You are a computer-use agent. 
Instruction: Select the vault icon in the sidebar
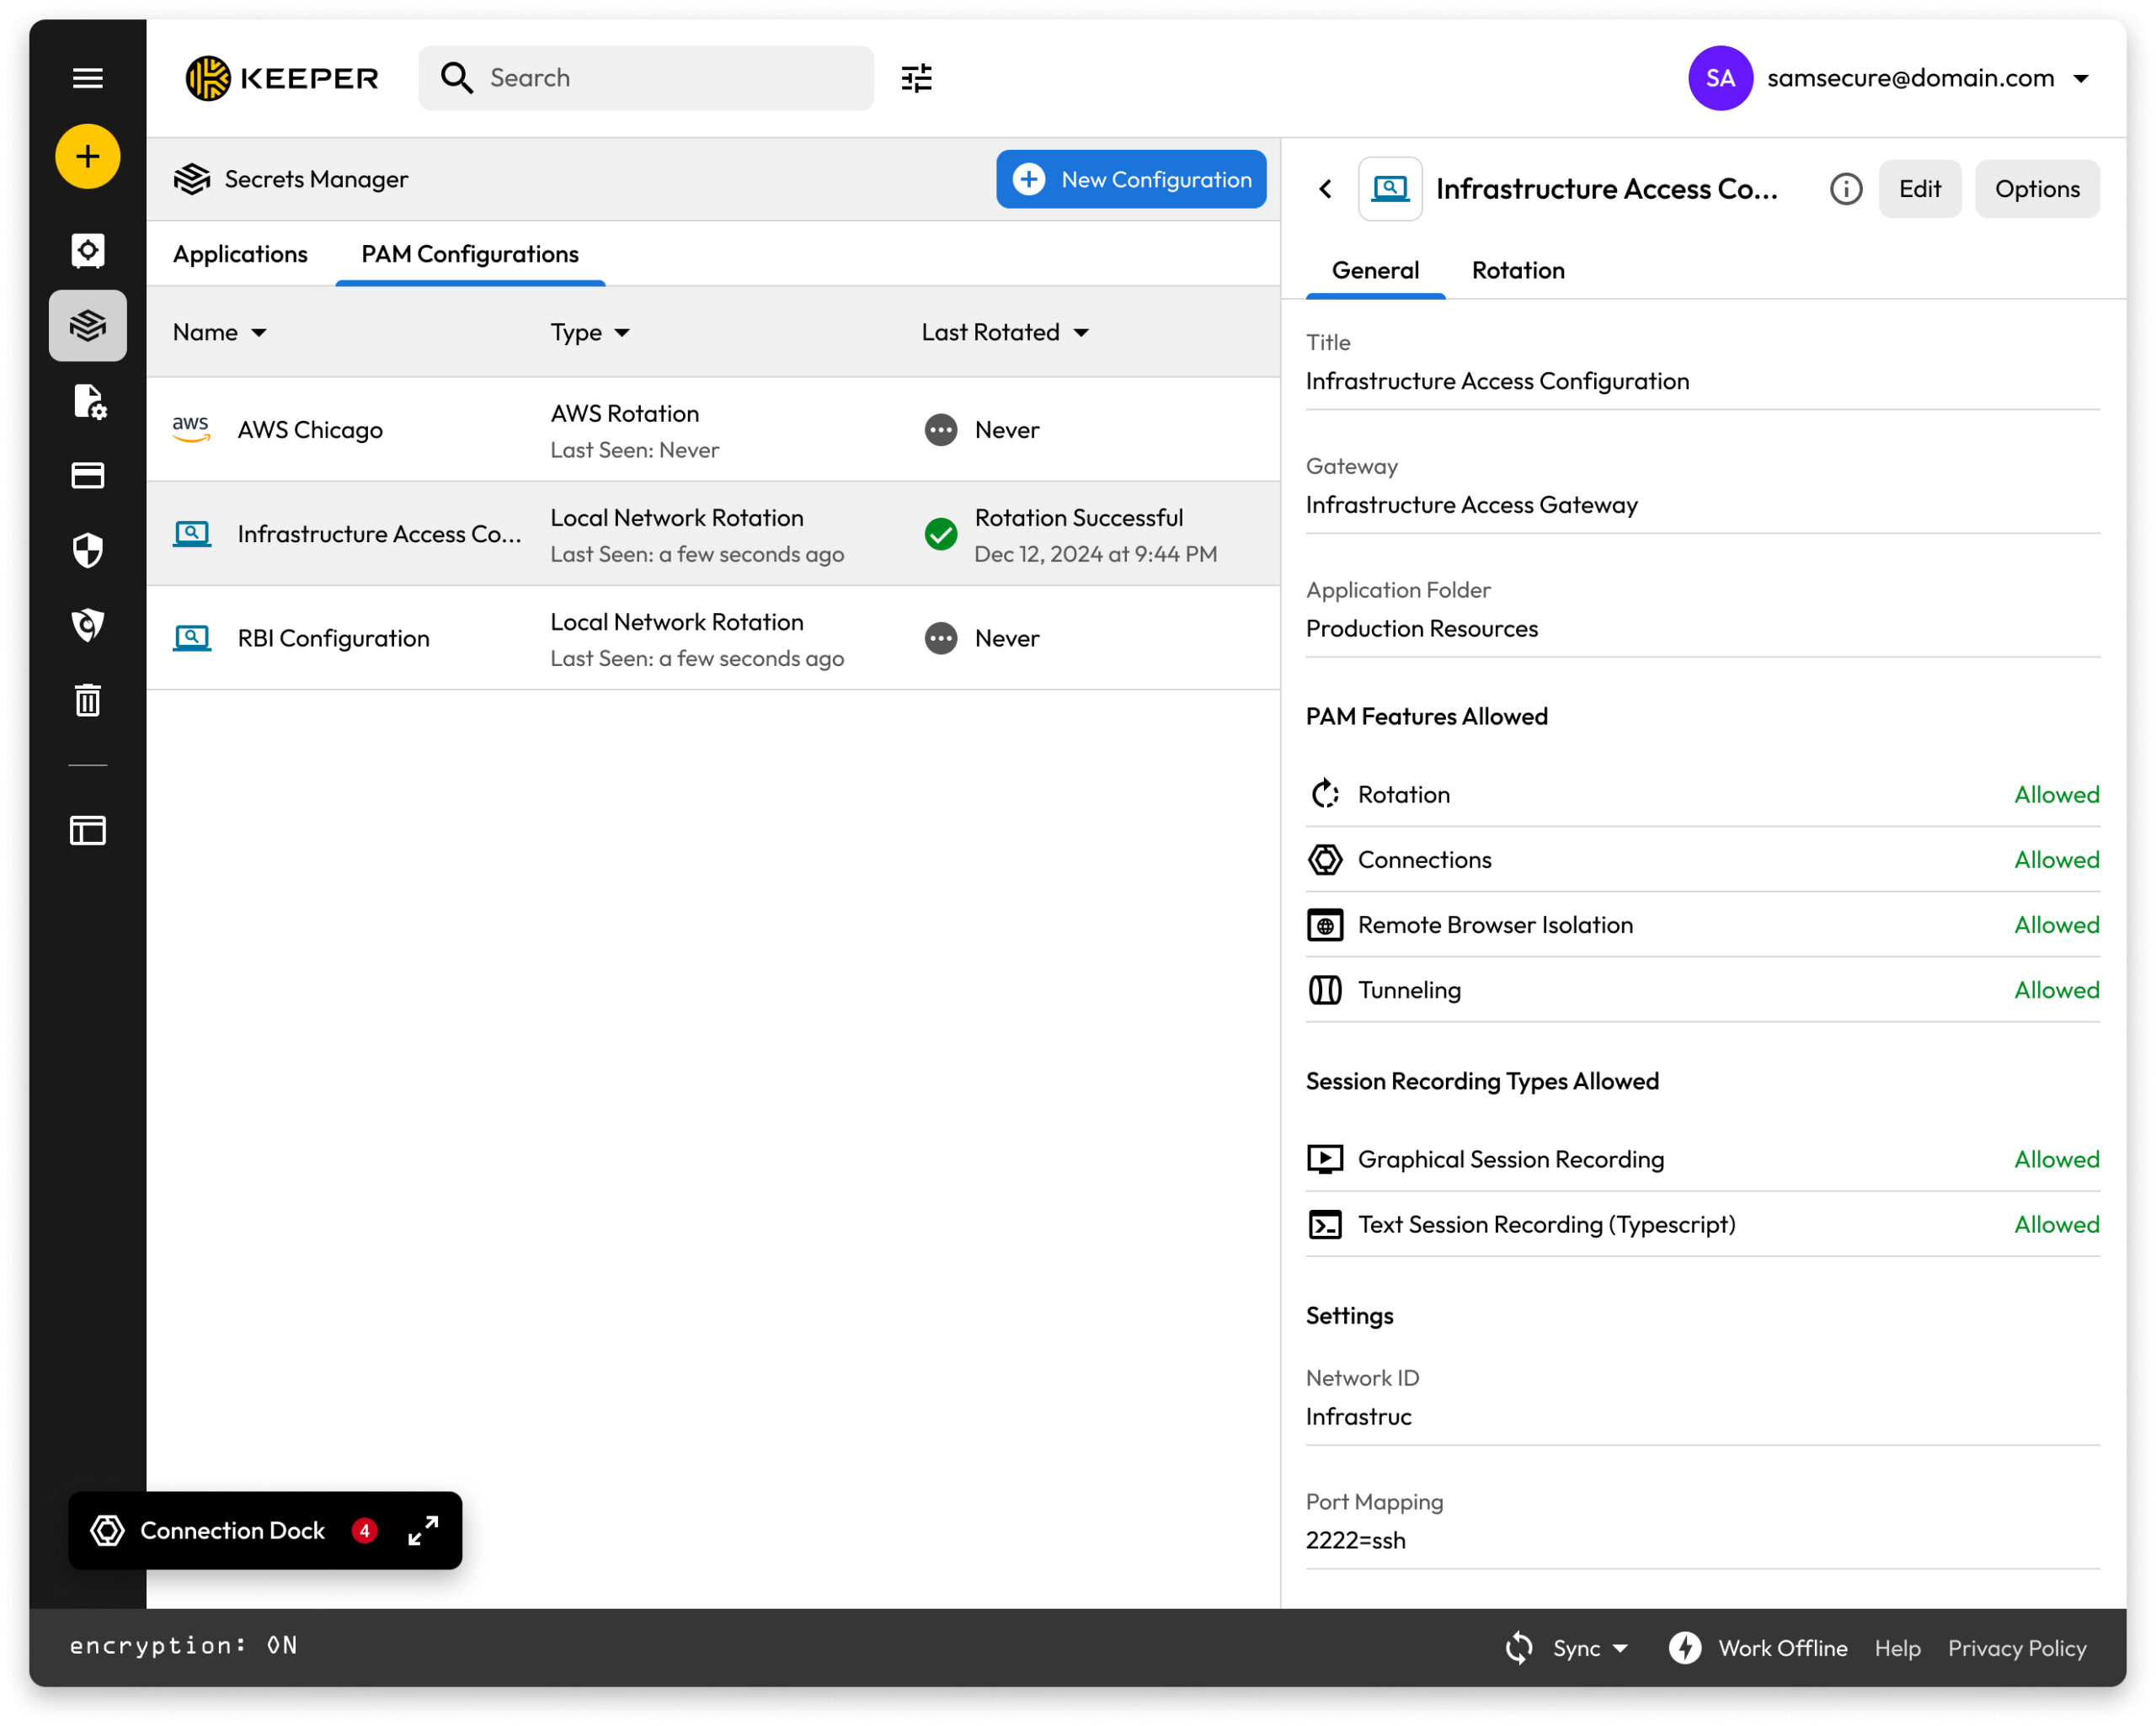pyautogui.click(x=88, y=250)
